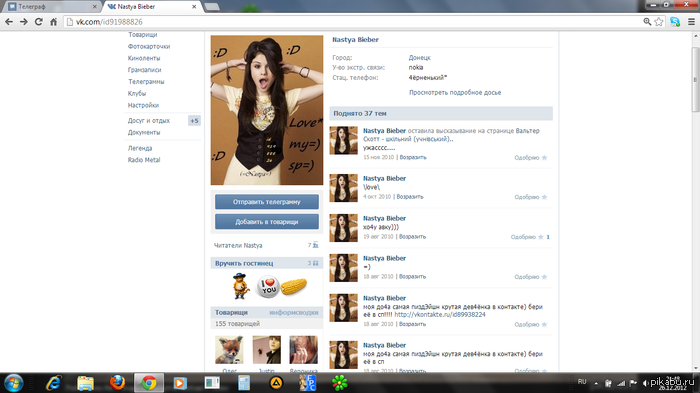
Task: Open the Firefox icon in the taskbar
Action: pyautogui.click(x=117, y=383)
